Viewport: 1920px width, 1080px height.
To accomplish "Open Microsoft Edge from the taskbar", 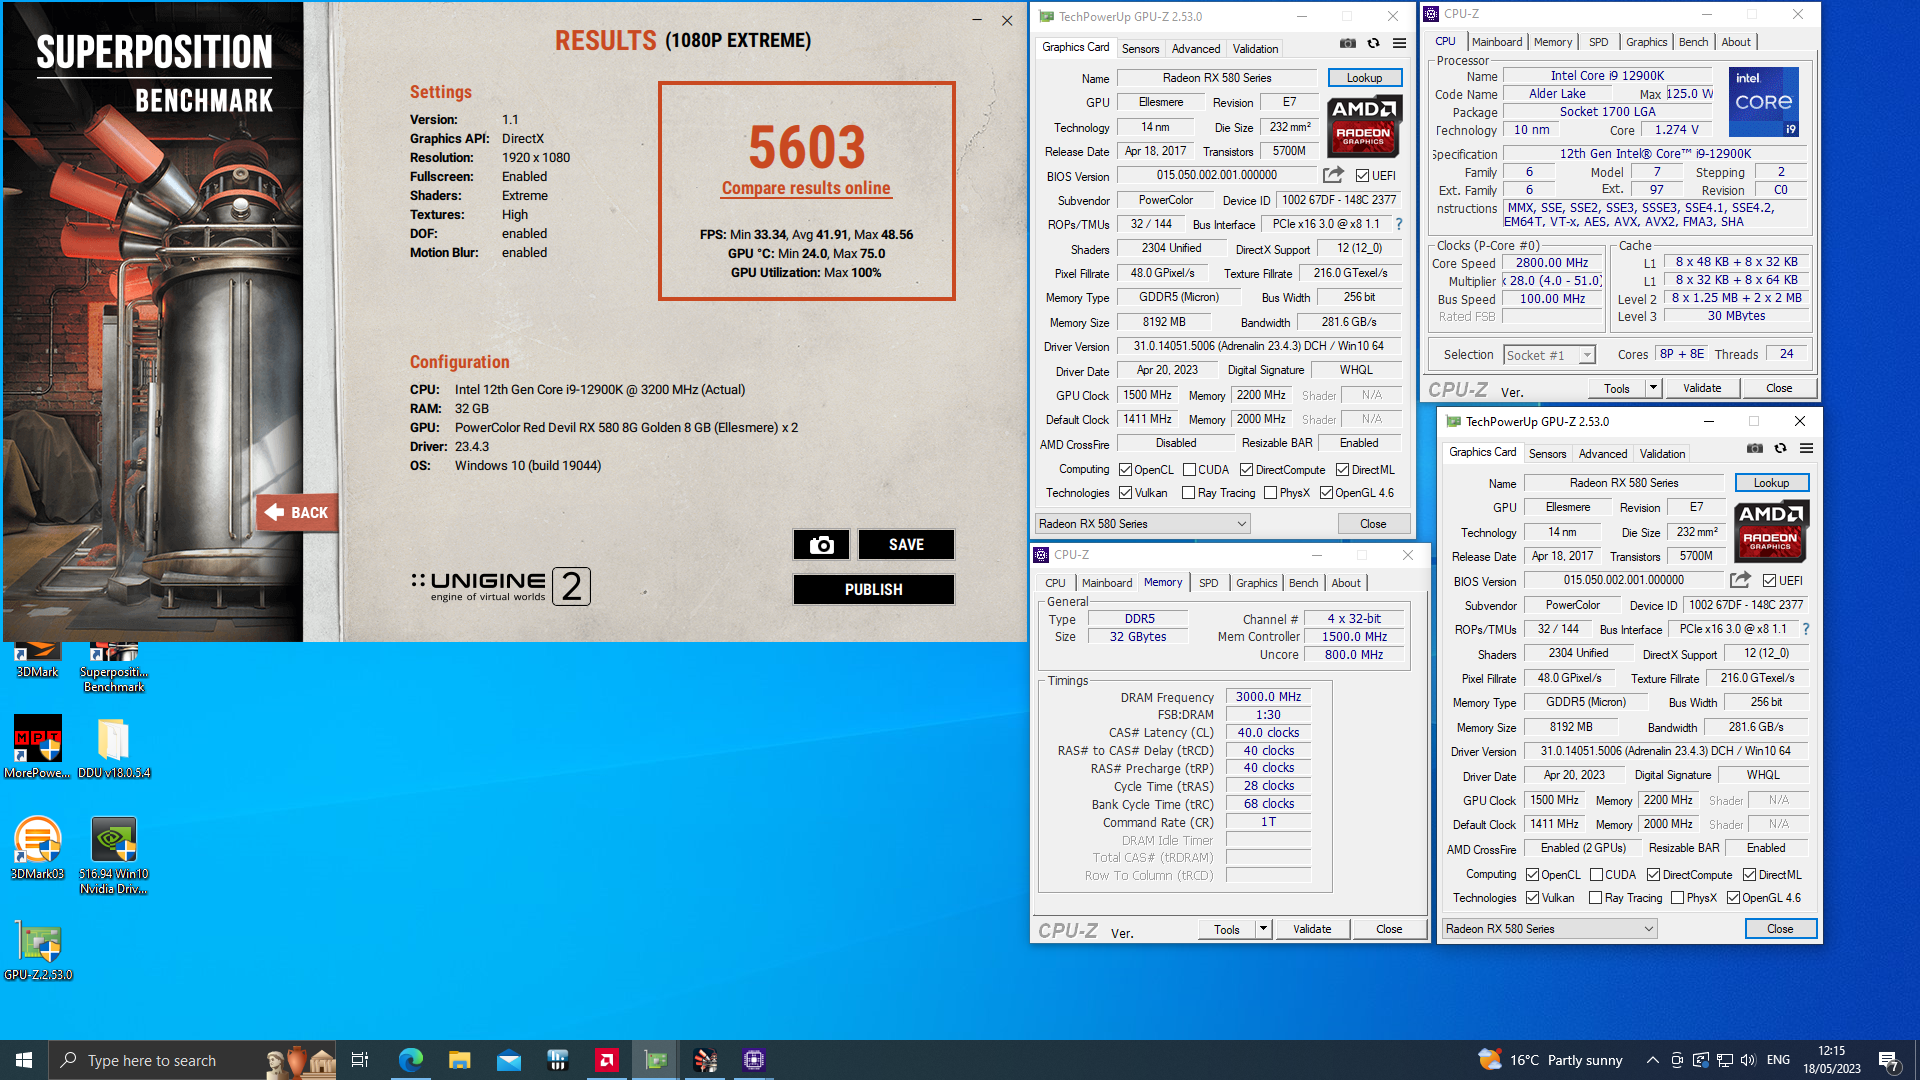I will [410, 1060].
